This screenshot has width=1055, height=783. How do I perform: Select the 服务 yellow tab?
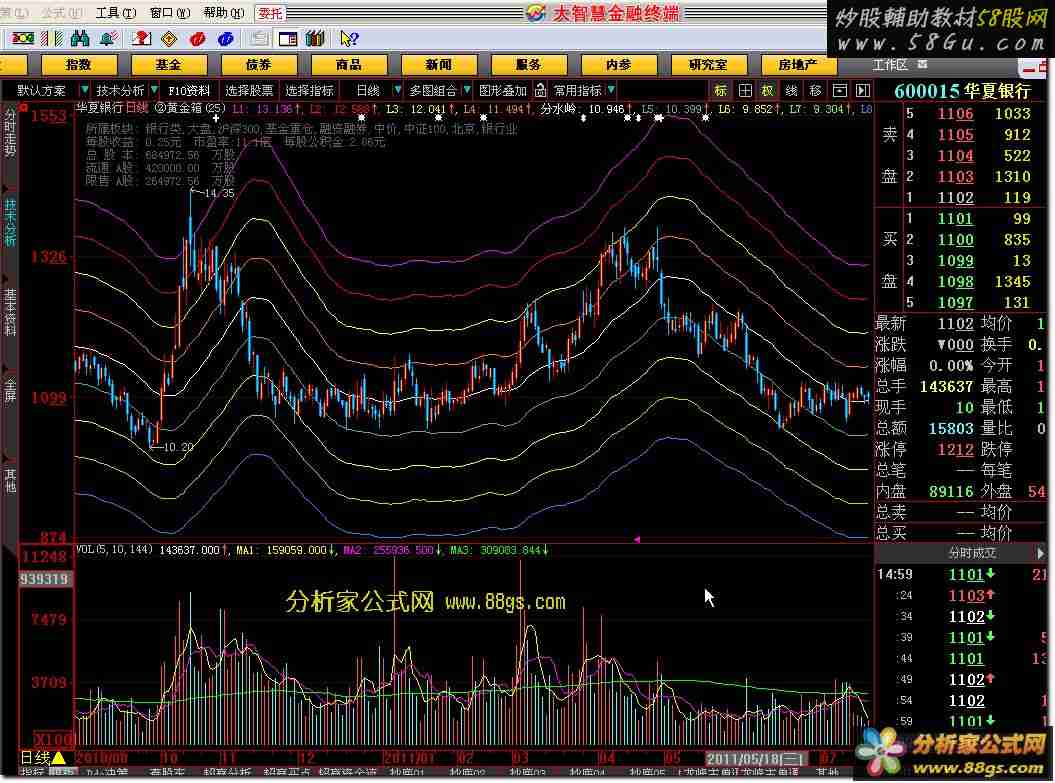pyautogui.click(x=530, y=65)
